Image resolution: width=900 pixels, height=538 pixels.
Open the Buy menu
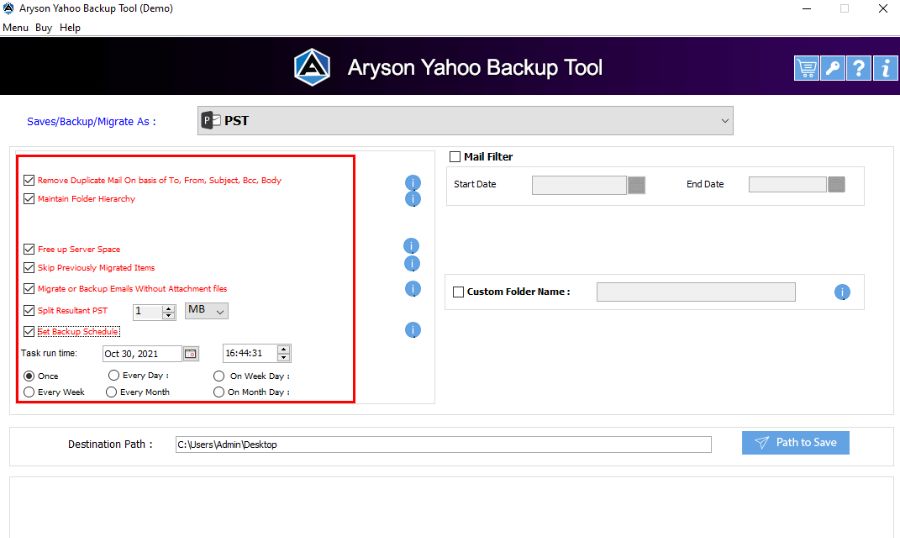tap(44, 28)
